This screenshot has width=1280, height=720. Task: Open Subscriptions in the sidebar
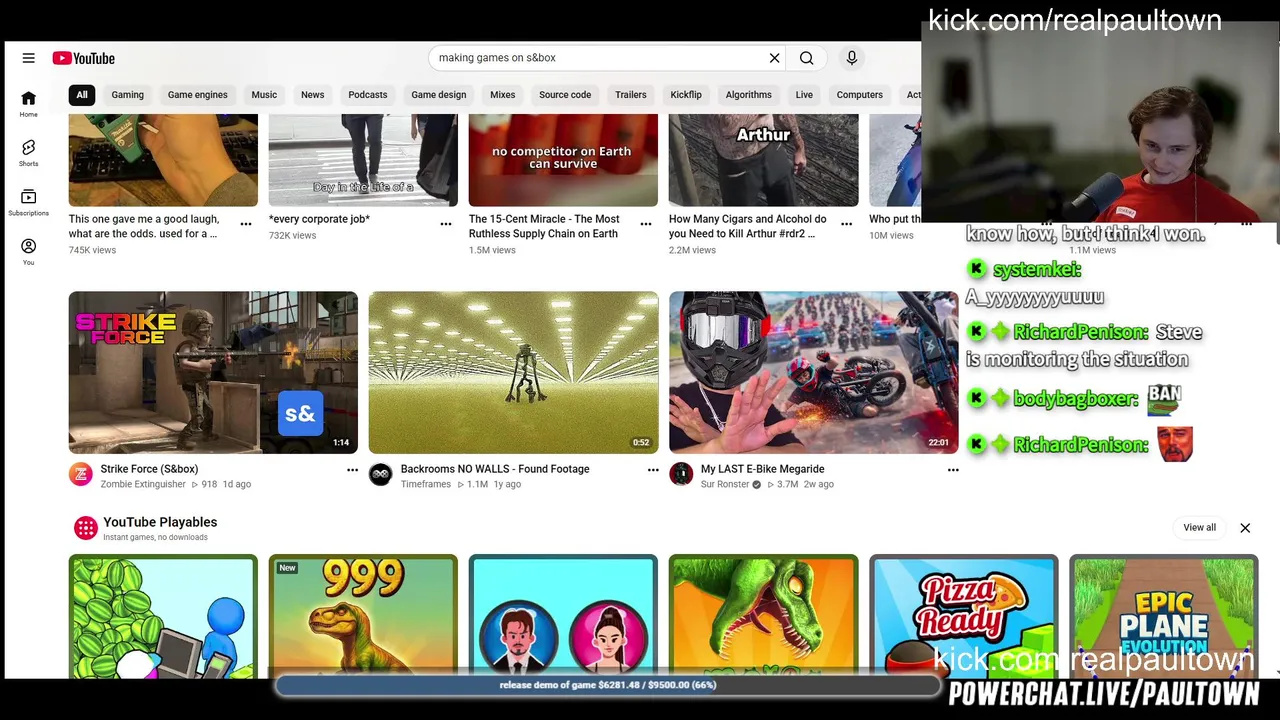28,202
